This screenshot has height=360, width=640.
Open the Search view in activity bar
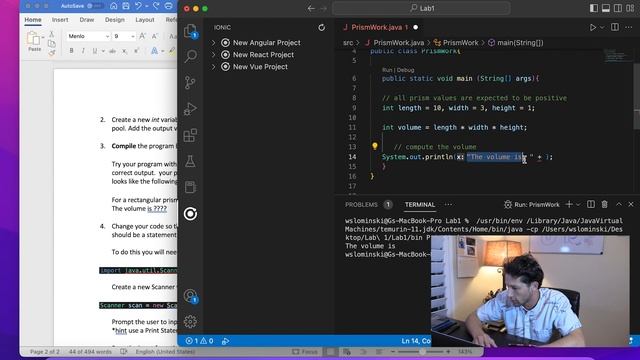coord(190,56)
